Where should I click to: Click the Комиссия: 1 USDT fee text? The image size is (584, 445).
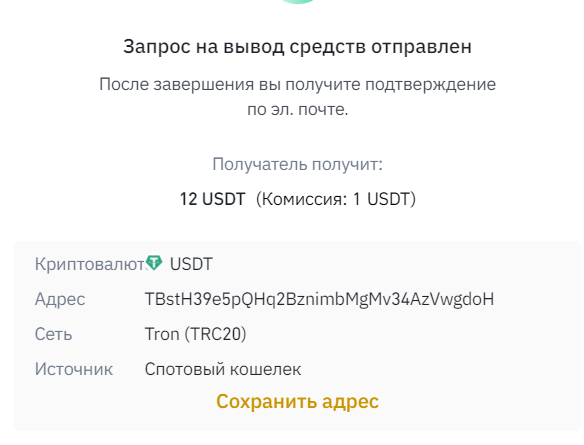pyautogui.click(x=336, y=199)
